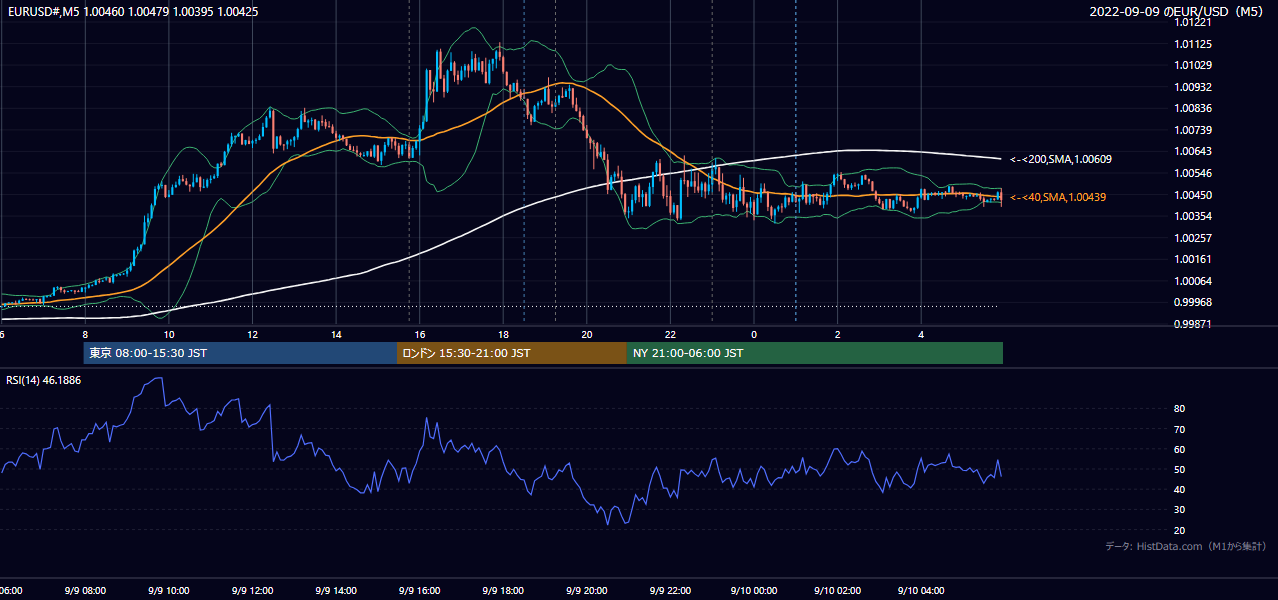Click price level 0.99968 on the price axis
The width and height of the screenshot is (1278, 600).
(1192, 303)
